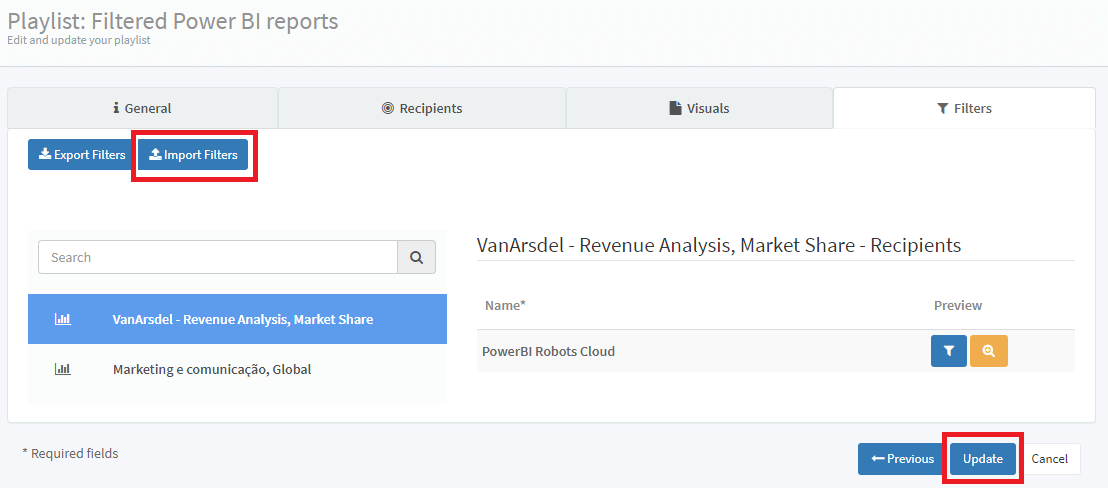Open the General tab

click(142, 108)
